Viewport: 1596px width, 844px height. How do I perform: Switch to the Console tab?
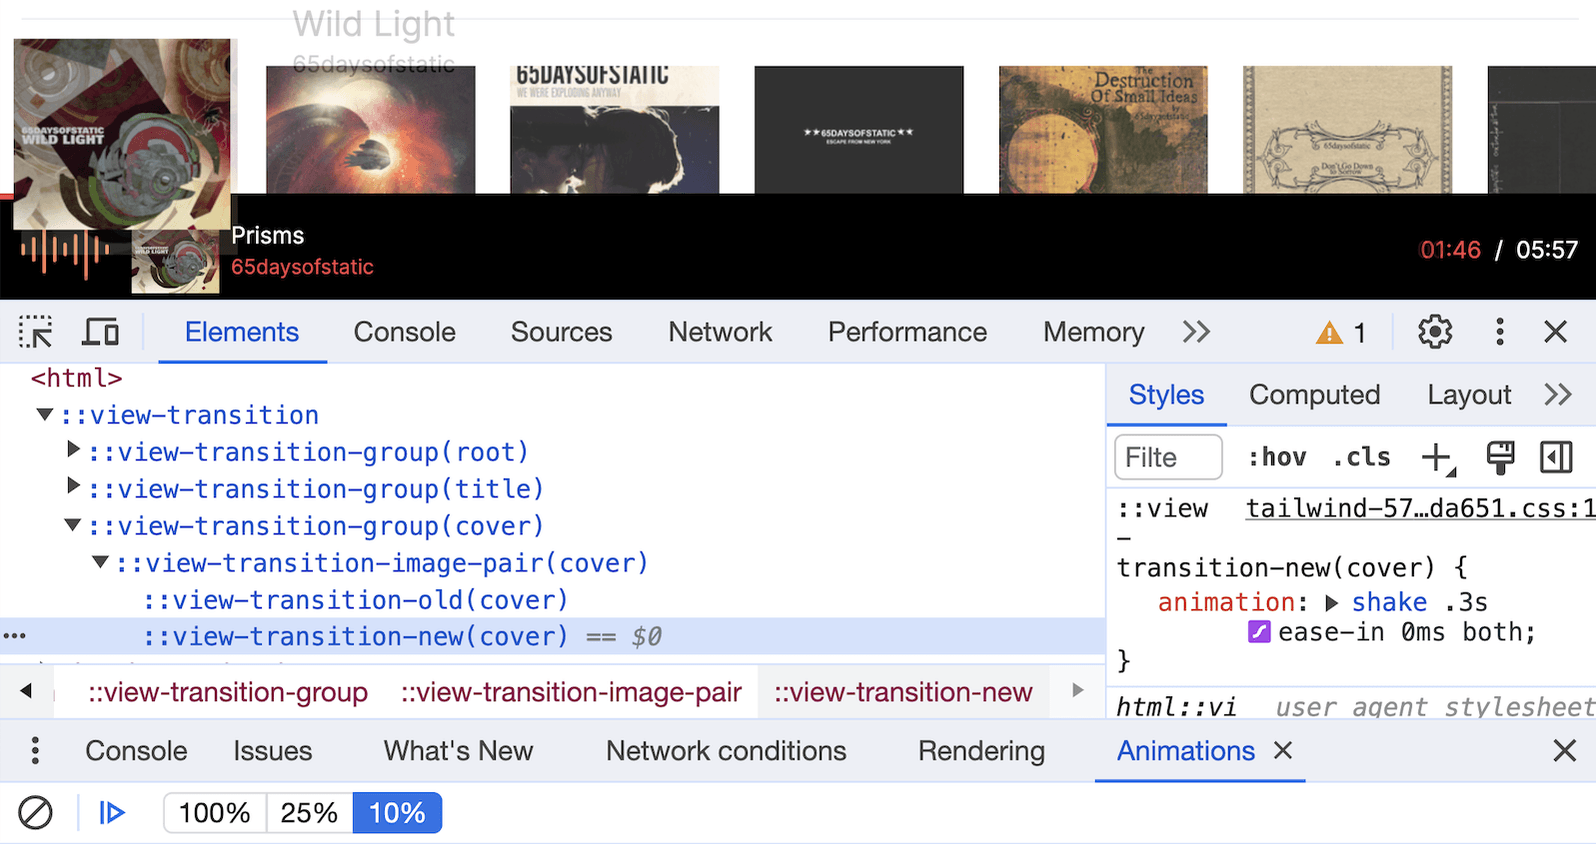coord(404,332)
